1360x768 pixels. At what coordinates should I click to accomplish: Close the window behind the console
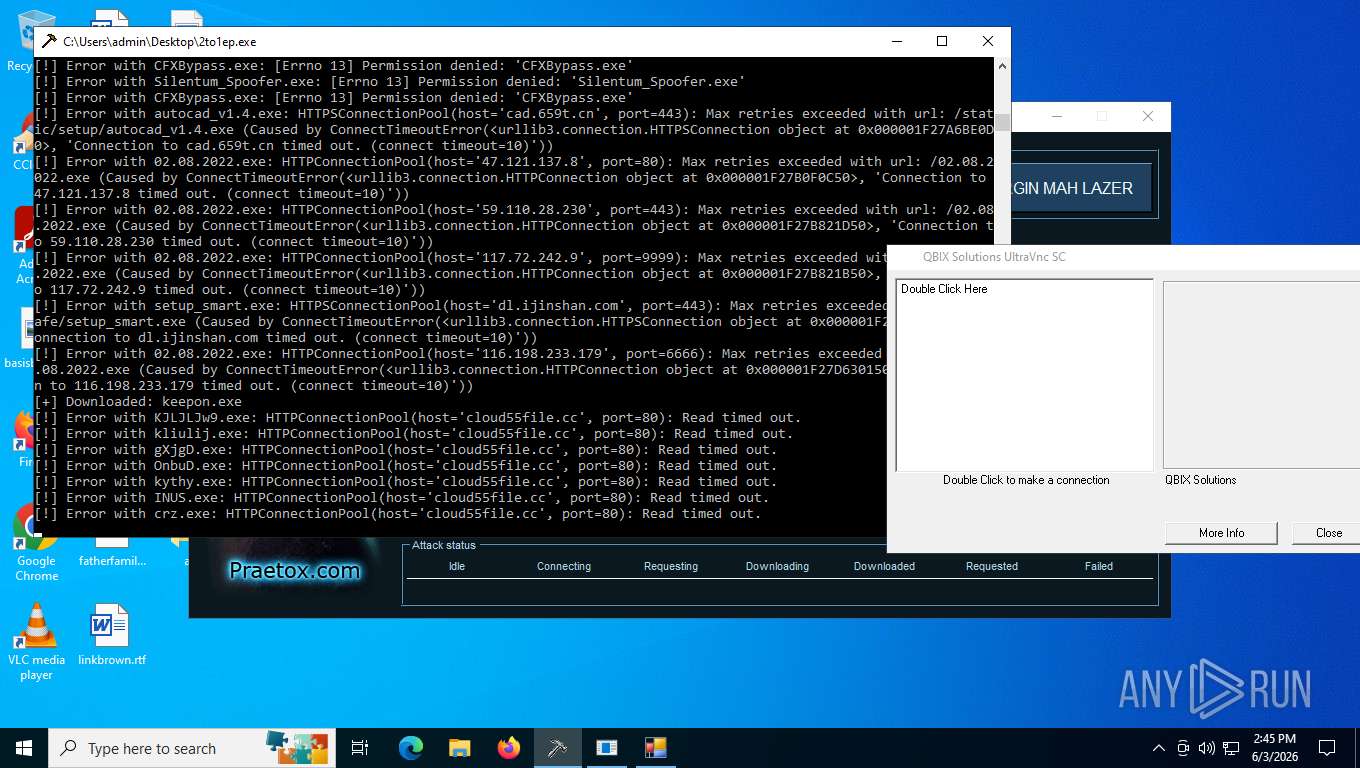pos(1148,116)
